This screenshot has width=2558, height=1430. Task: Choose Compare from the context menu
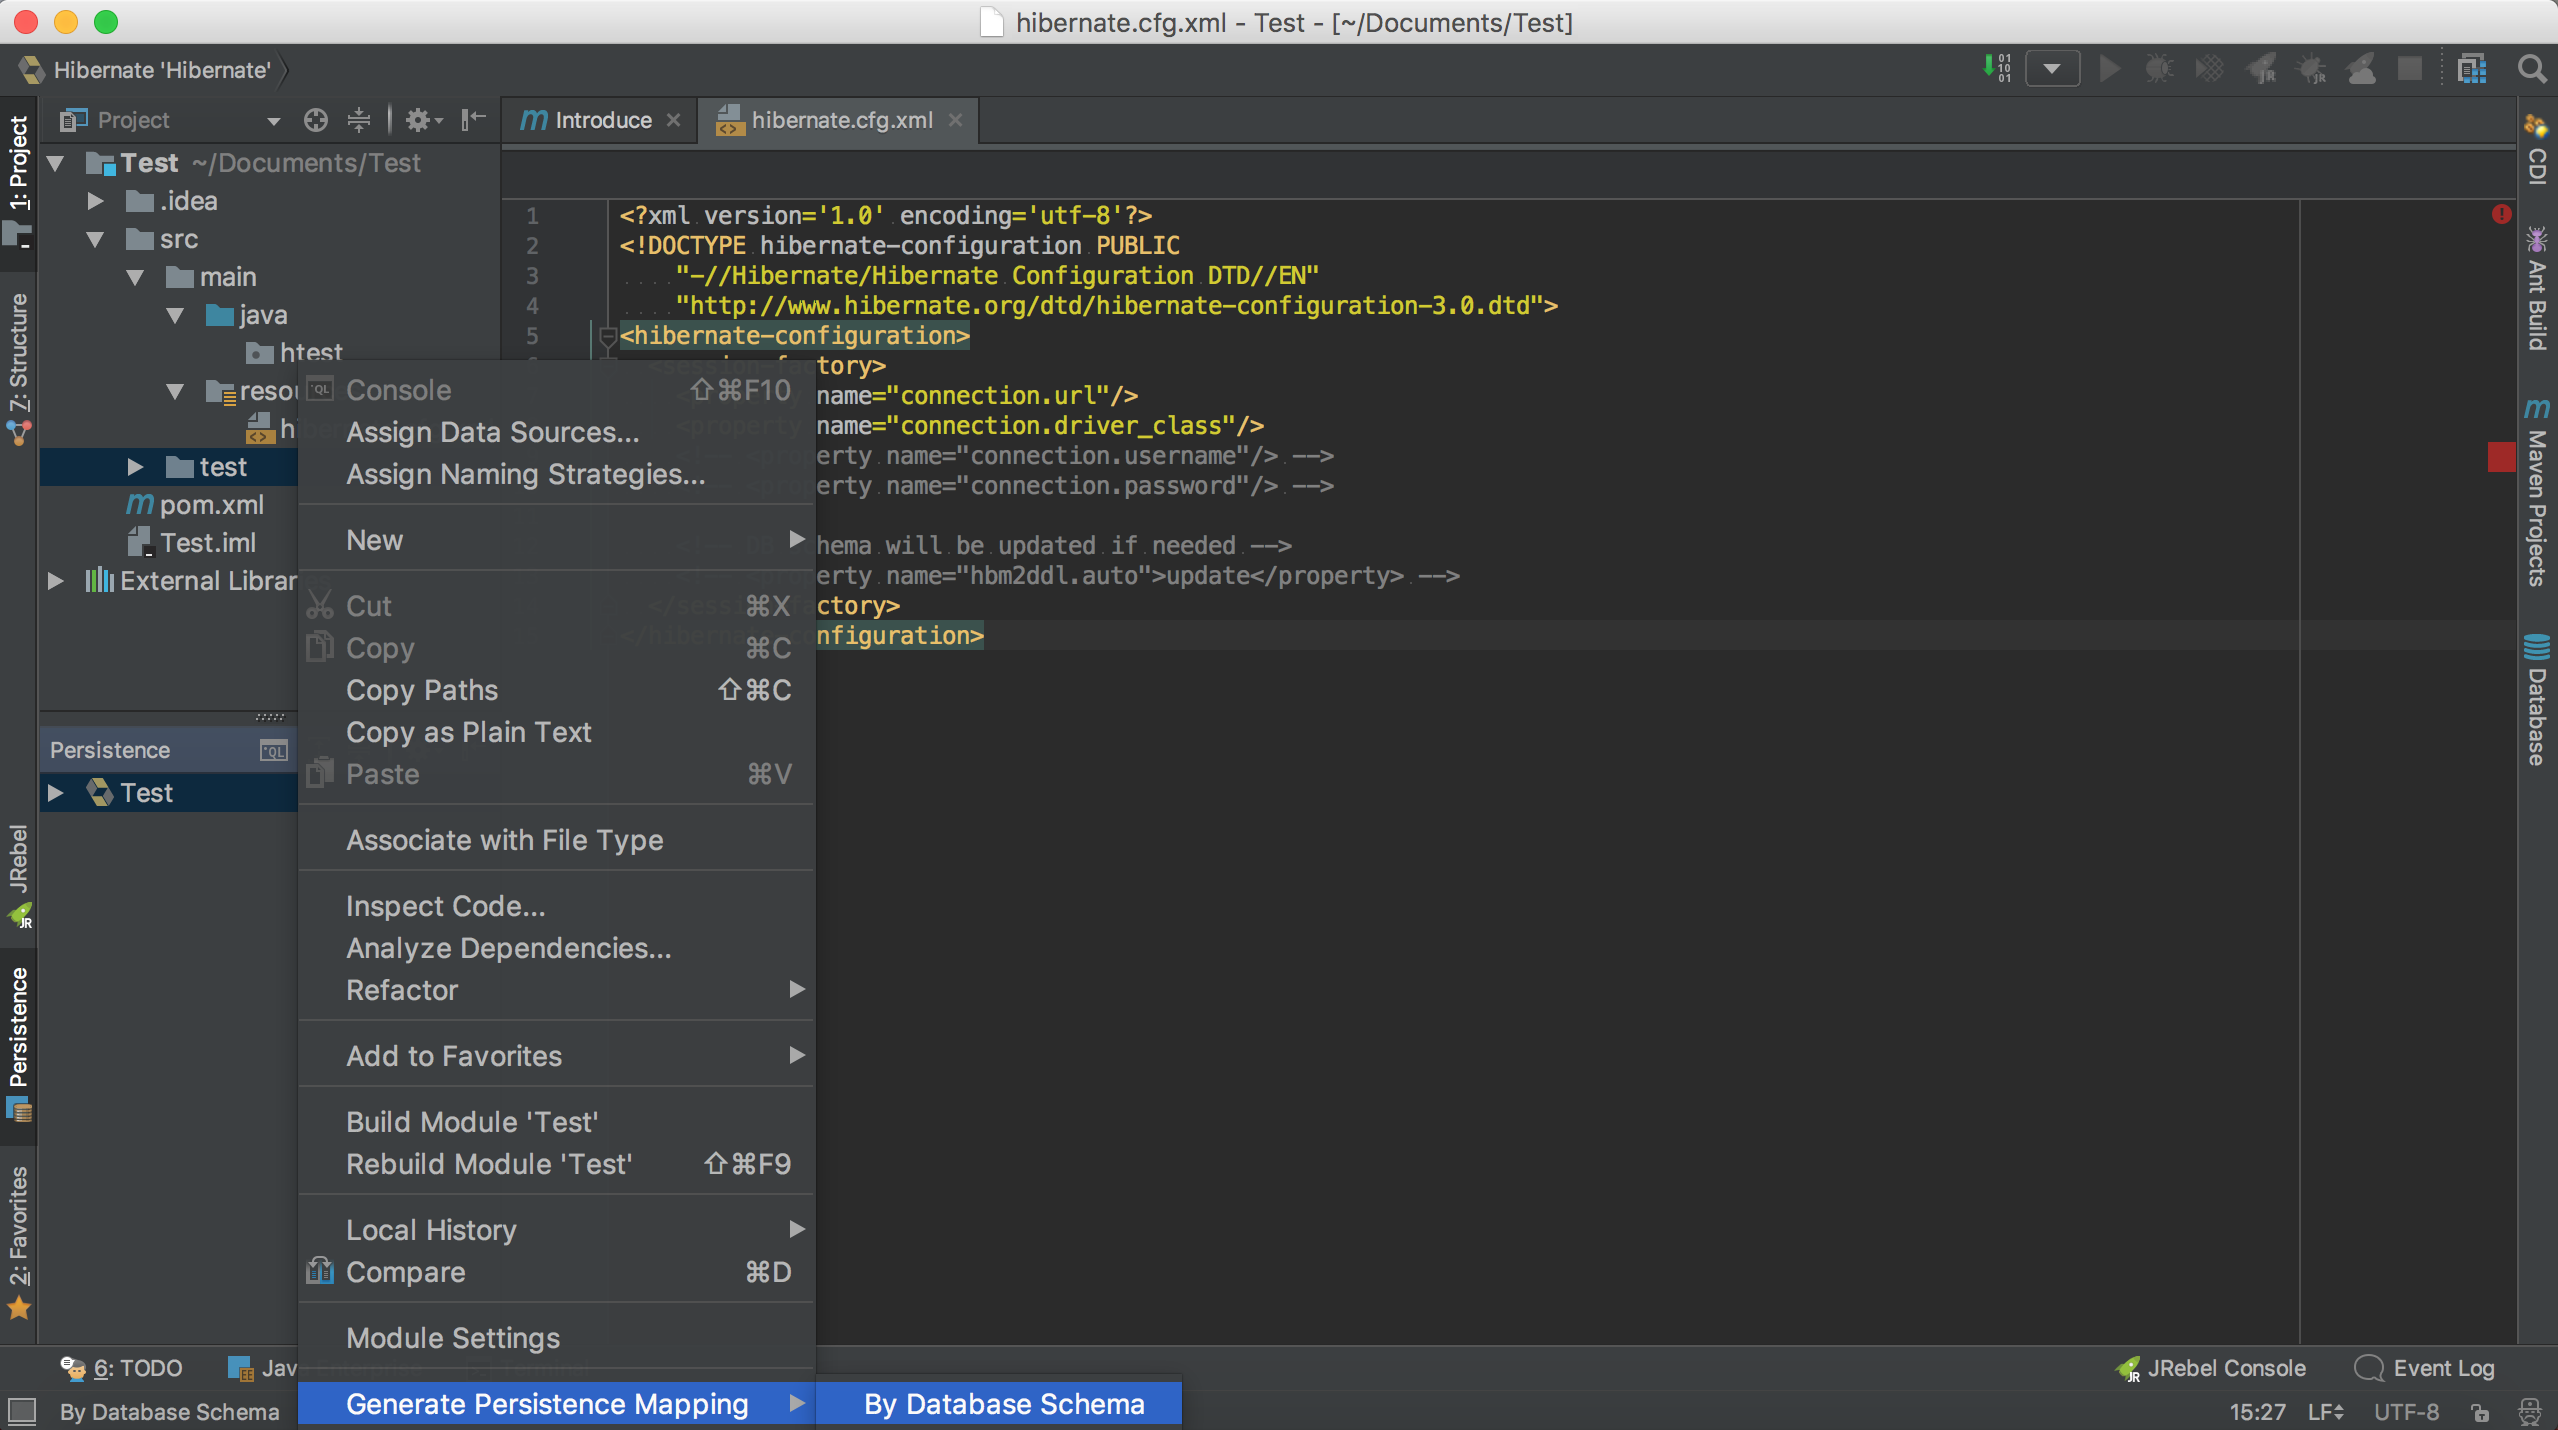(556, 1272)
